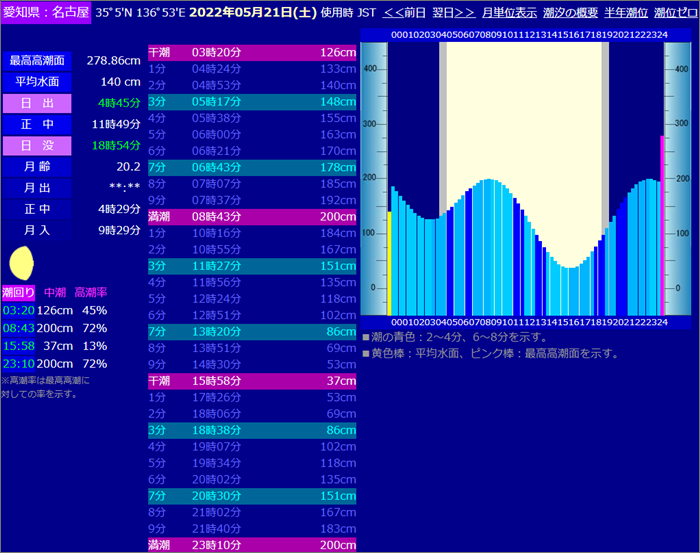700x553 pixels.
Task: Click the 15:58 tide summary row
Action: pos(54,346)
